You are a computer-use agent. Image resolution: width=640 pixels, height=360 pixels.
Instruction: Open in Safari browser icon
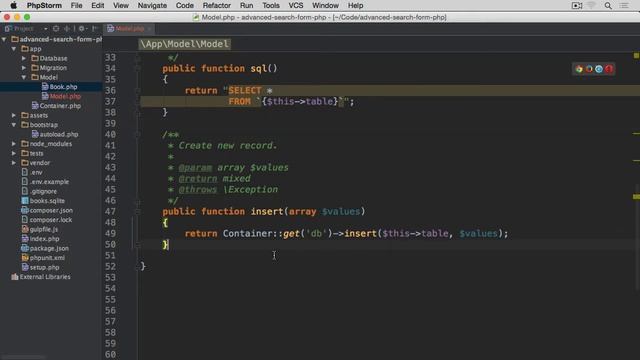[599, 69]
